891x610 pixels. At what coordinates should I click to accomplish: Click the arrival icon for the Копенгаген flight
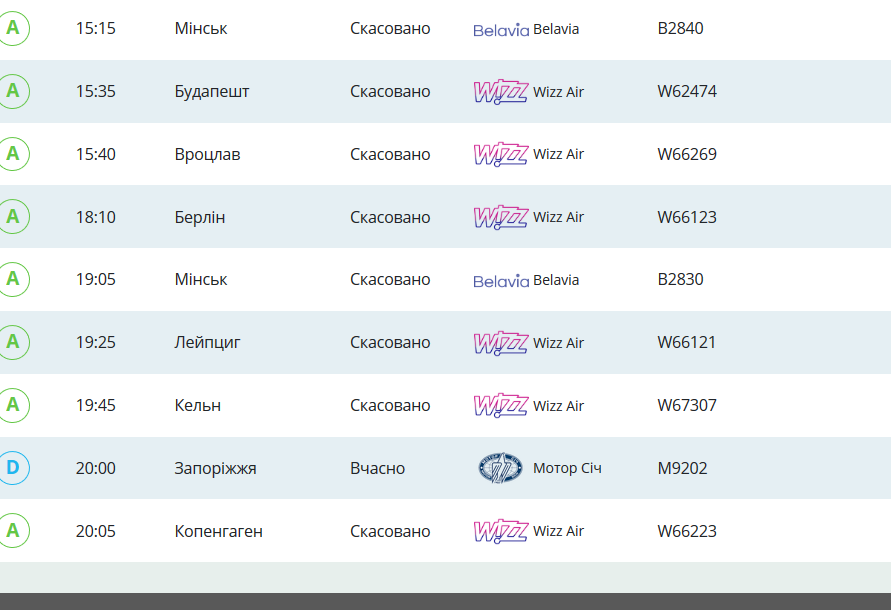click(13, 530)
